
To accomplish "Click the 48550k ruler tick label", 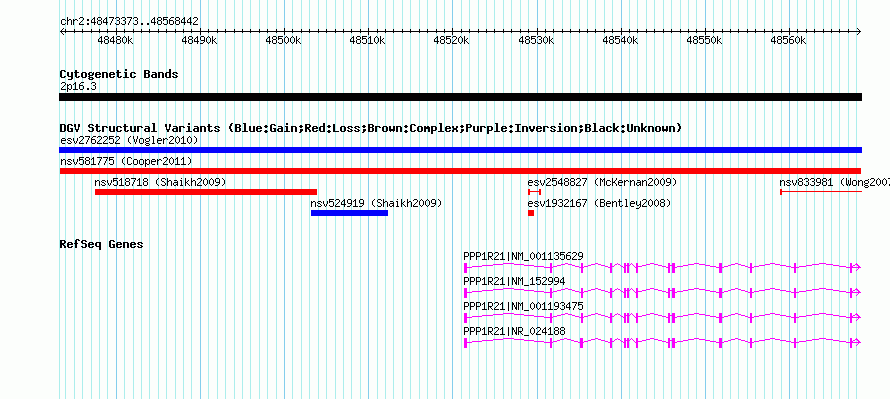I will [x=704, y=40].
